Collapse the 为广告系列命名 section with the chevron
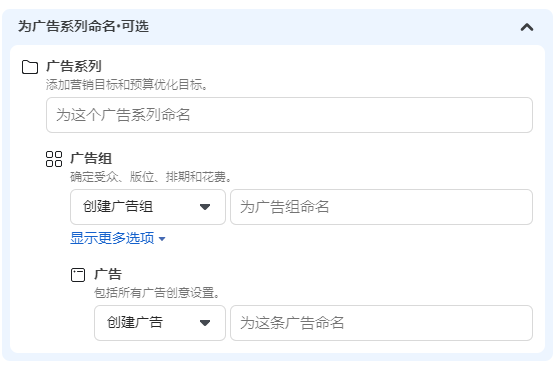Screen dimensions: 558x370 pos(527,27)
